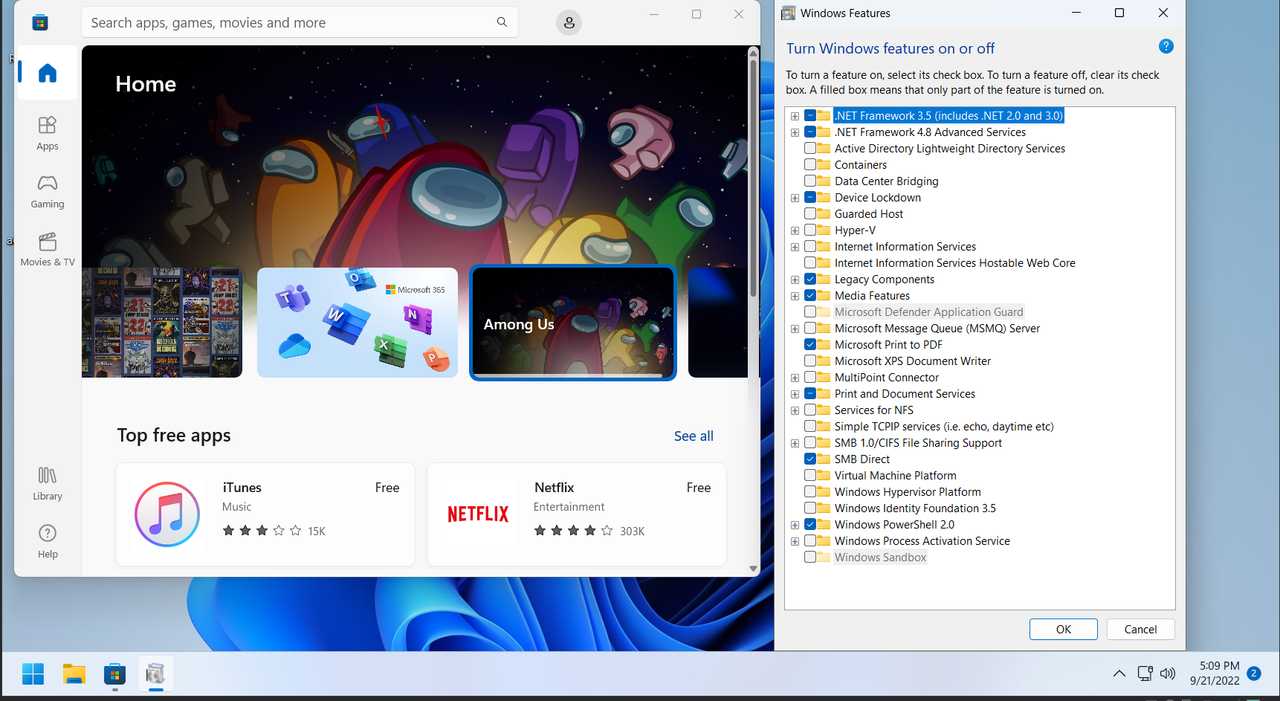Click the Hyper-V folder icon

point(823,230)
